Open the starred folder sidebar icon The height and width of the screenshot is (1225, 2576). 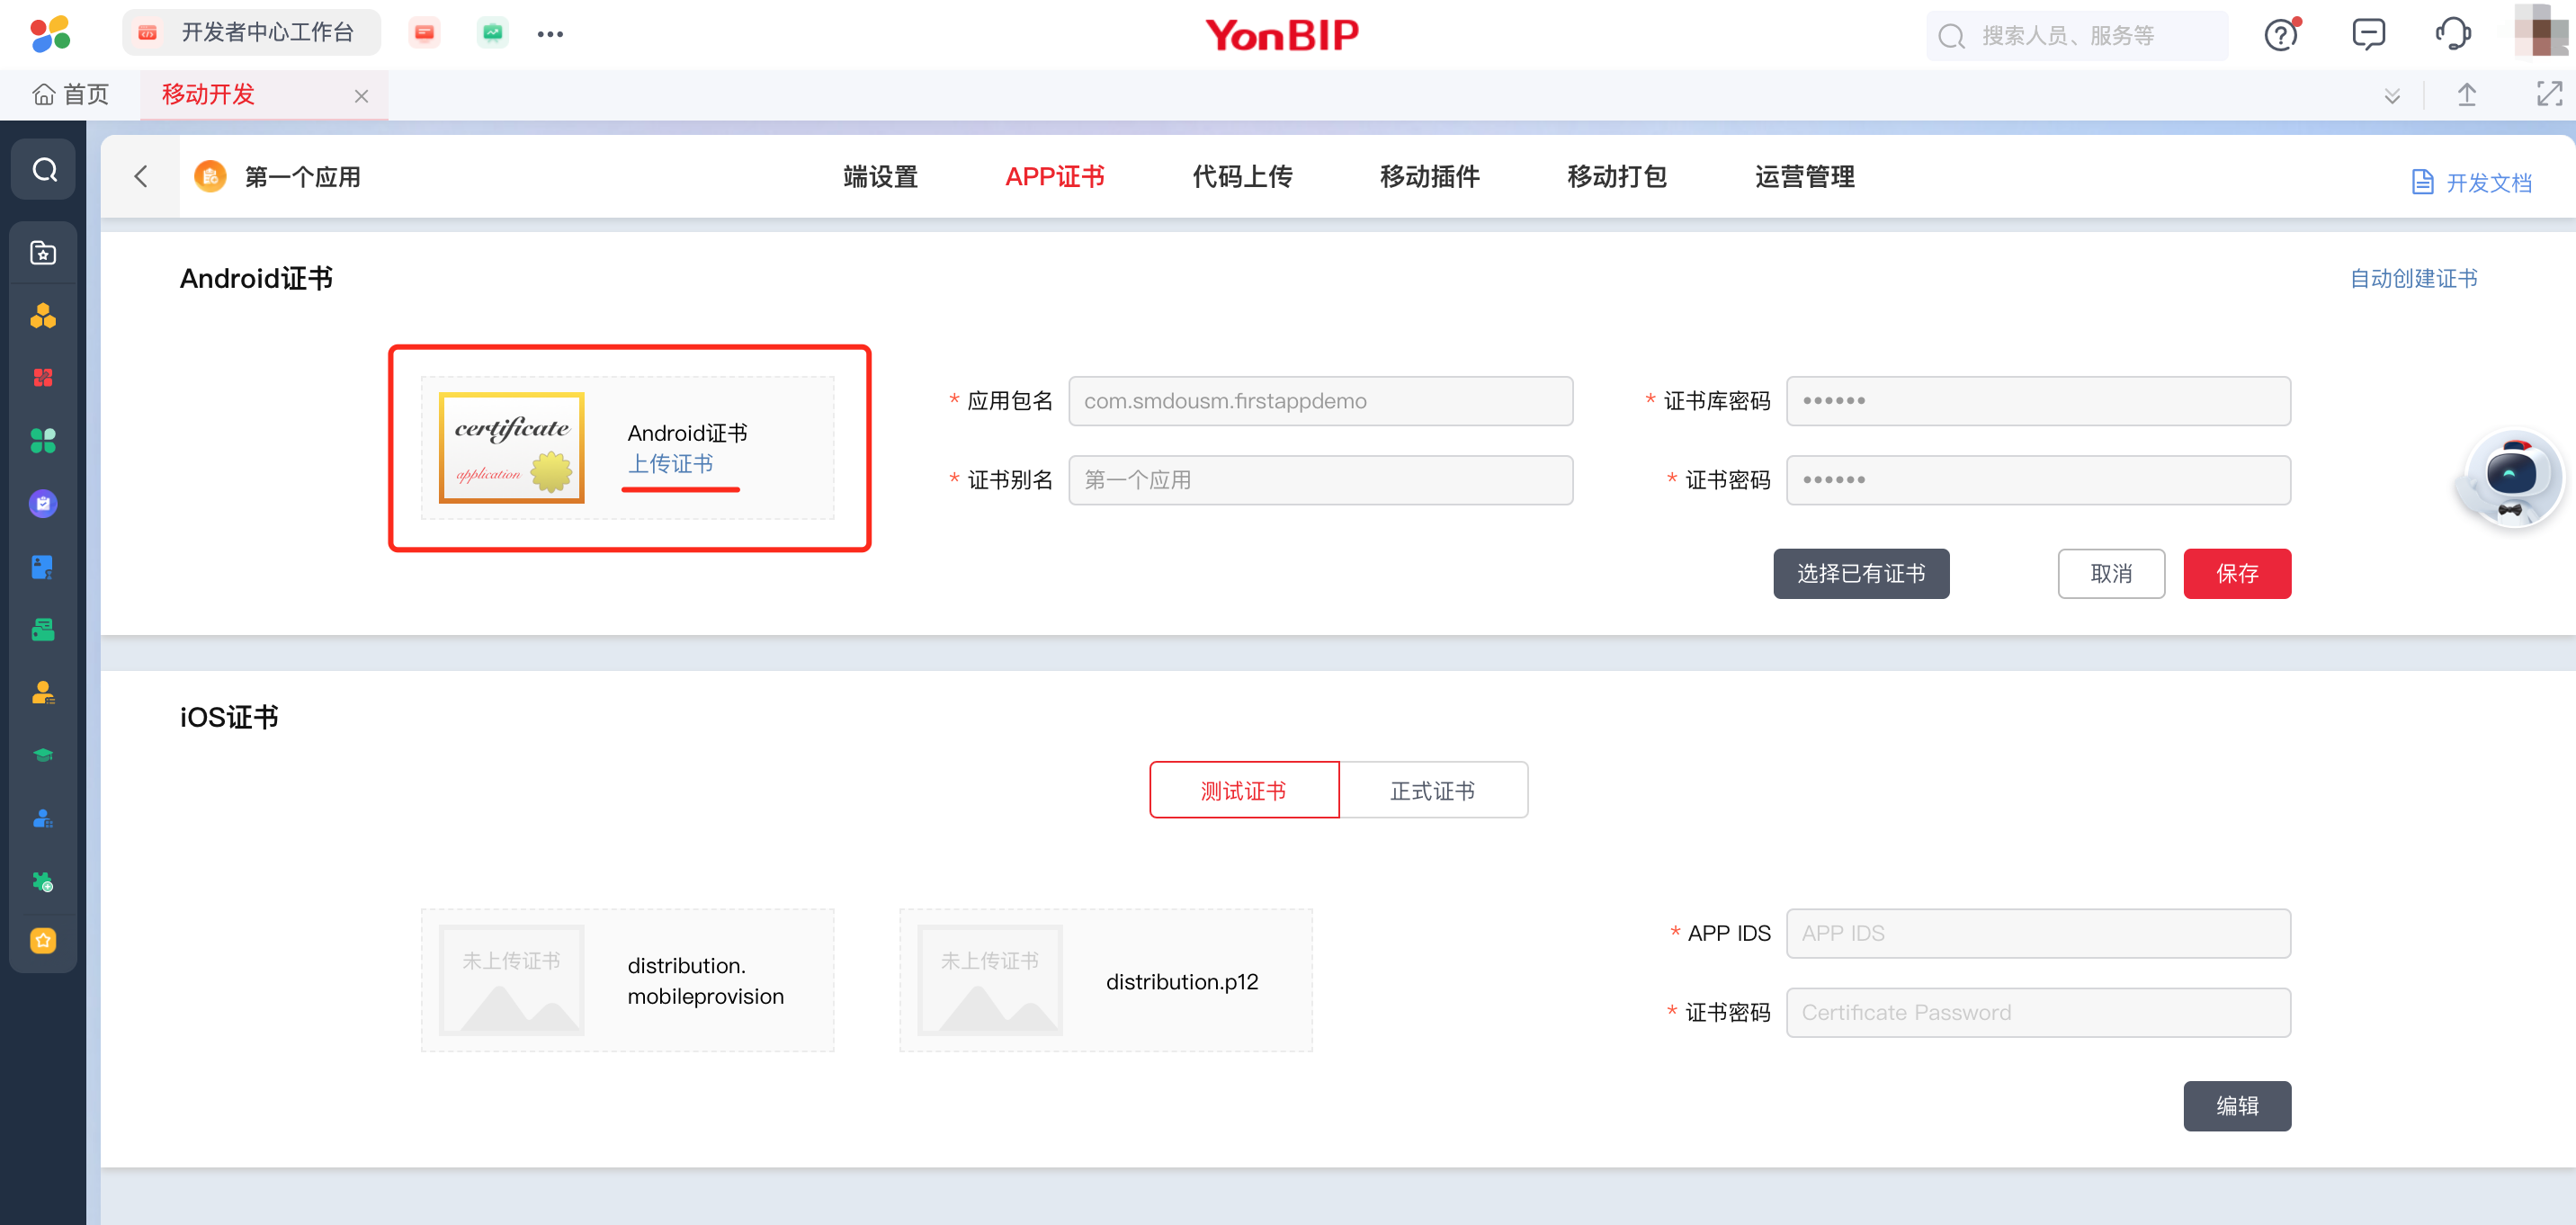pos(43,253)
